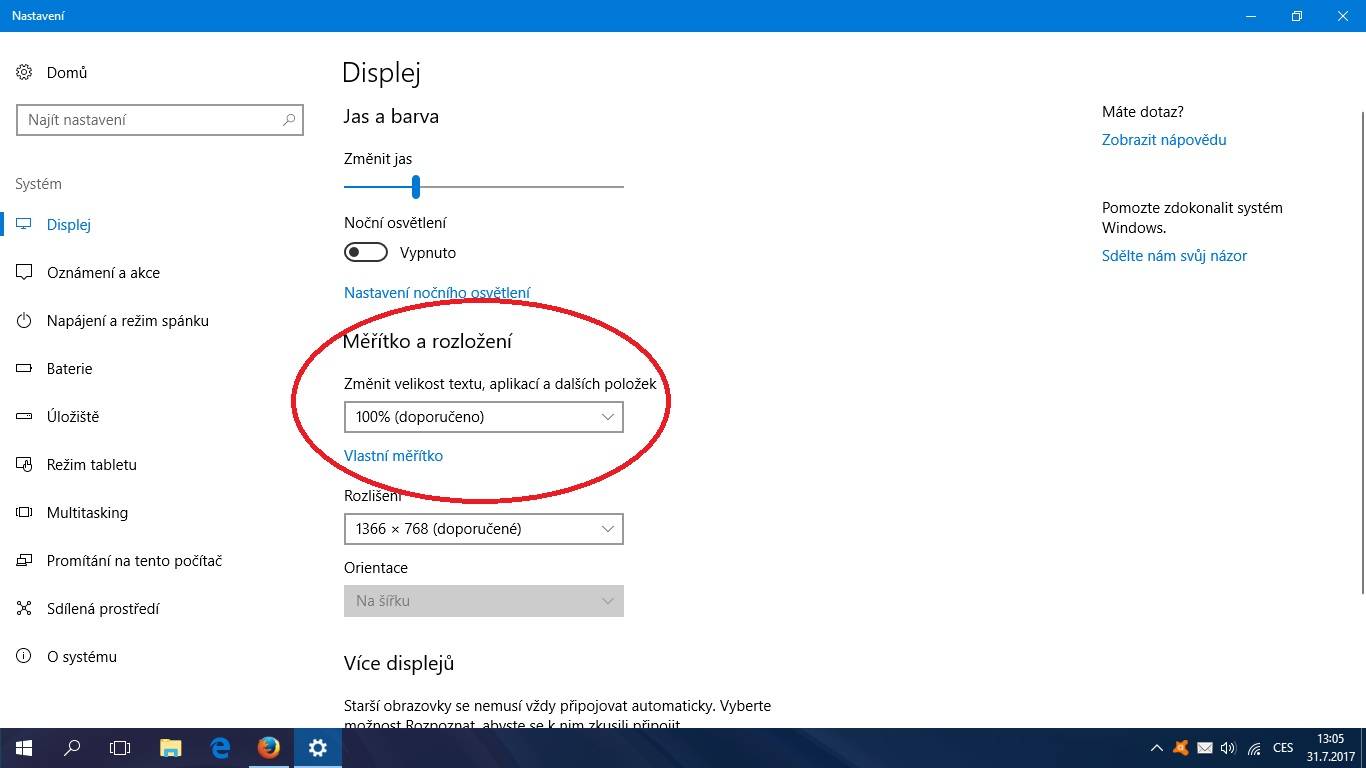The width and height of the screenshot is (1366, 768).
Task: Launch Firefox from the taskbar
Action: click(268, 748)
